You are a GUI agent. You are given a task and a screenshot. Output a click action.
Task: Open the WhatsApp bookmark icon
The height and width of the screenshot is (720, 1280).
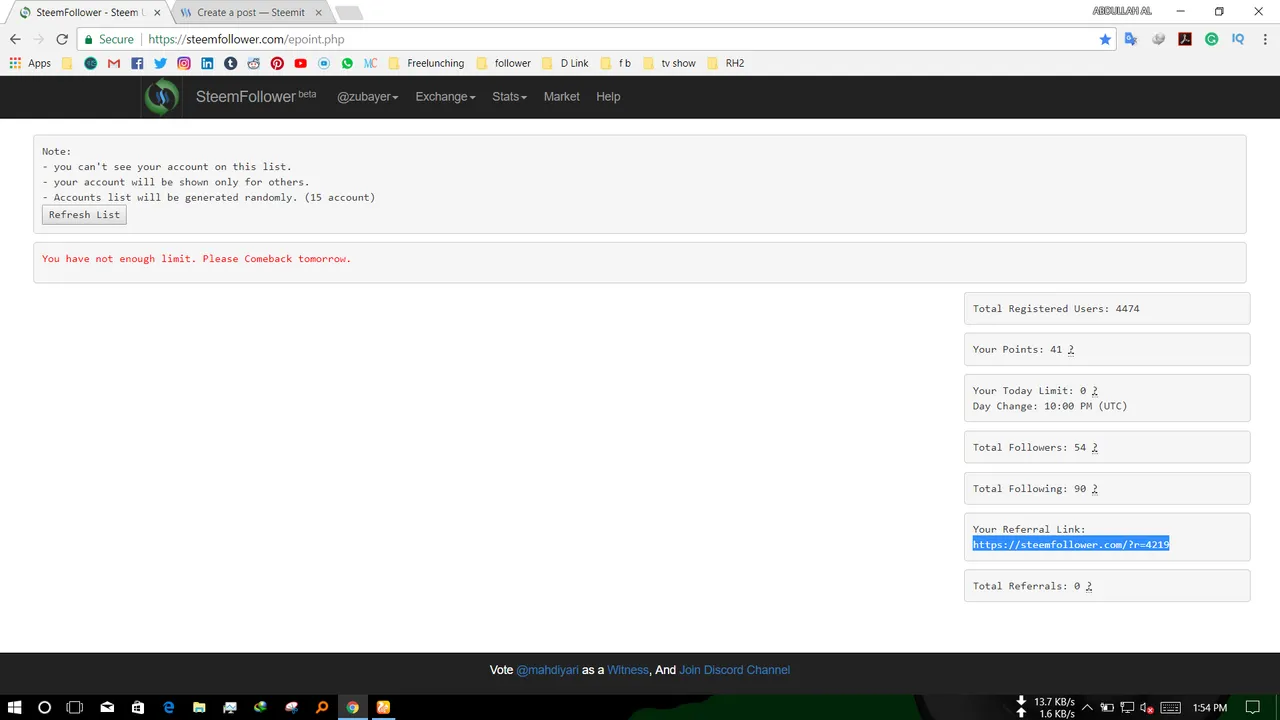point(347,63)
